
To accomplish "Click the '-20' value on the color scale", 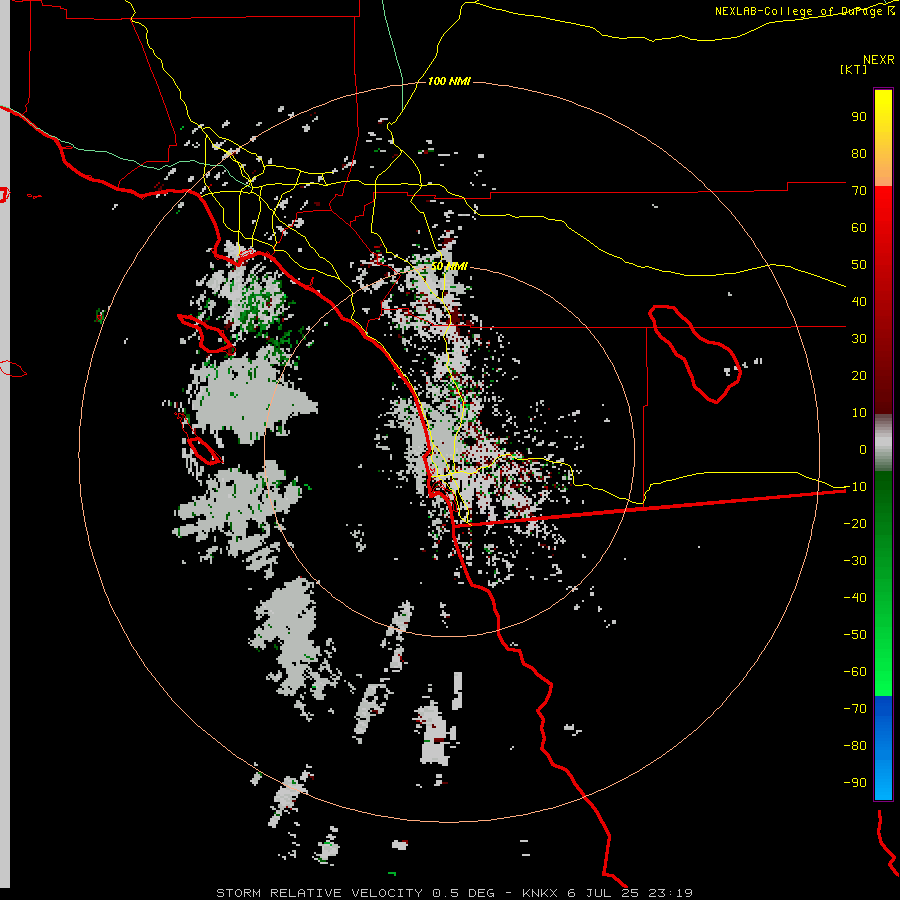I will [x=855, y=523].
